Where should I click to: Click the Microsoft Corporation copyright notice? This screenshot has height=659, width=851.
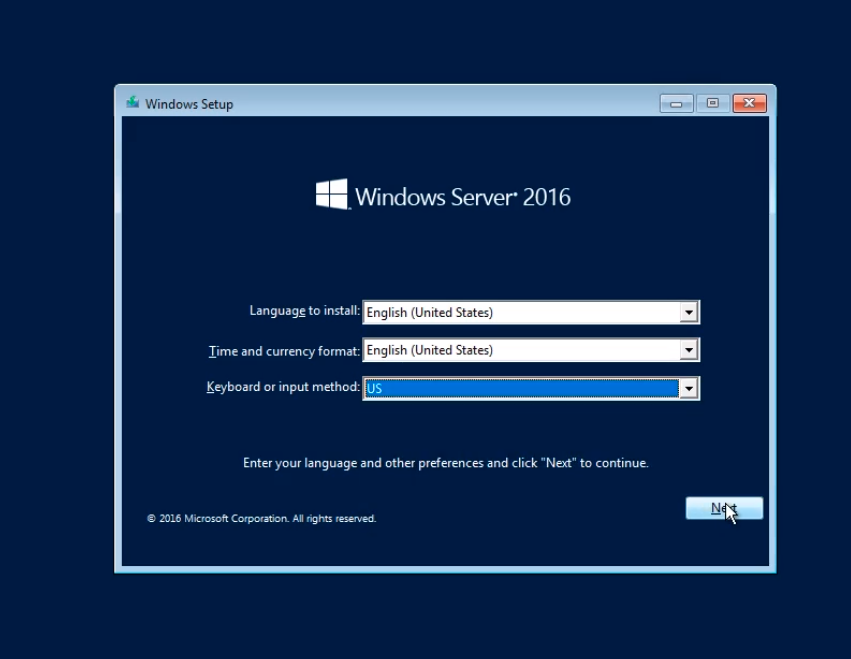(x=261, y=519)
